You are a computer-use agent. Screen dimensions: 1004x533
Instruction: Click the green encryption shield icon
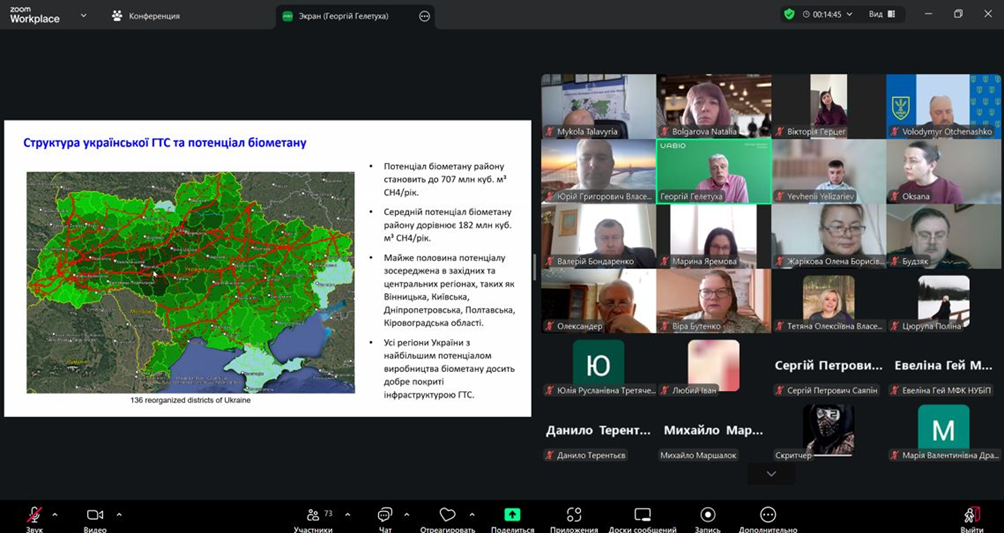[x=789, y=15]
